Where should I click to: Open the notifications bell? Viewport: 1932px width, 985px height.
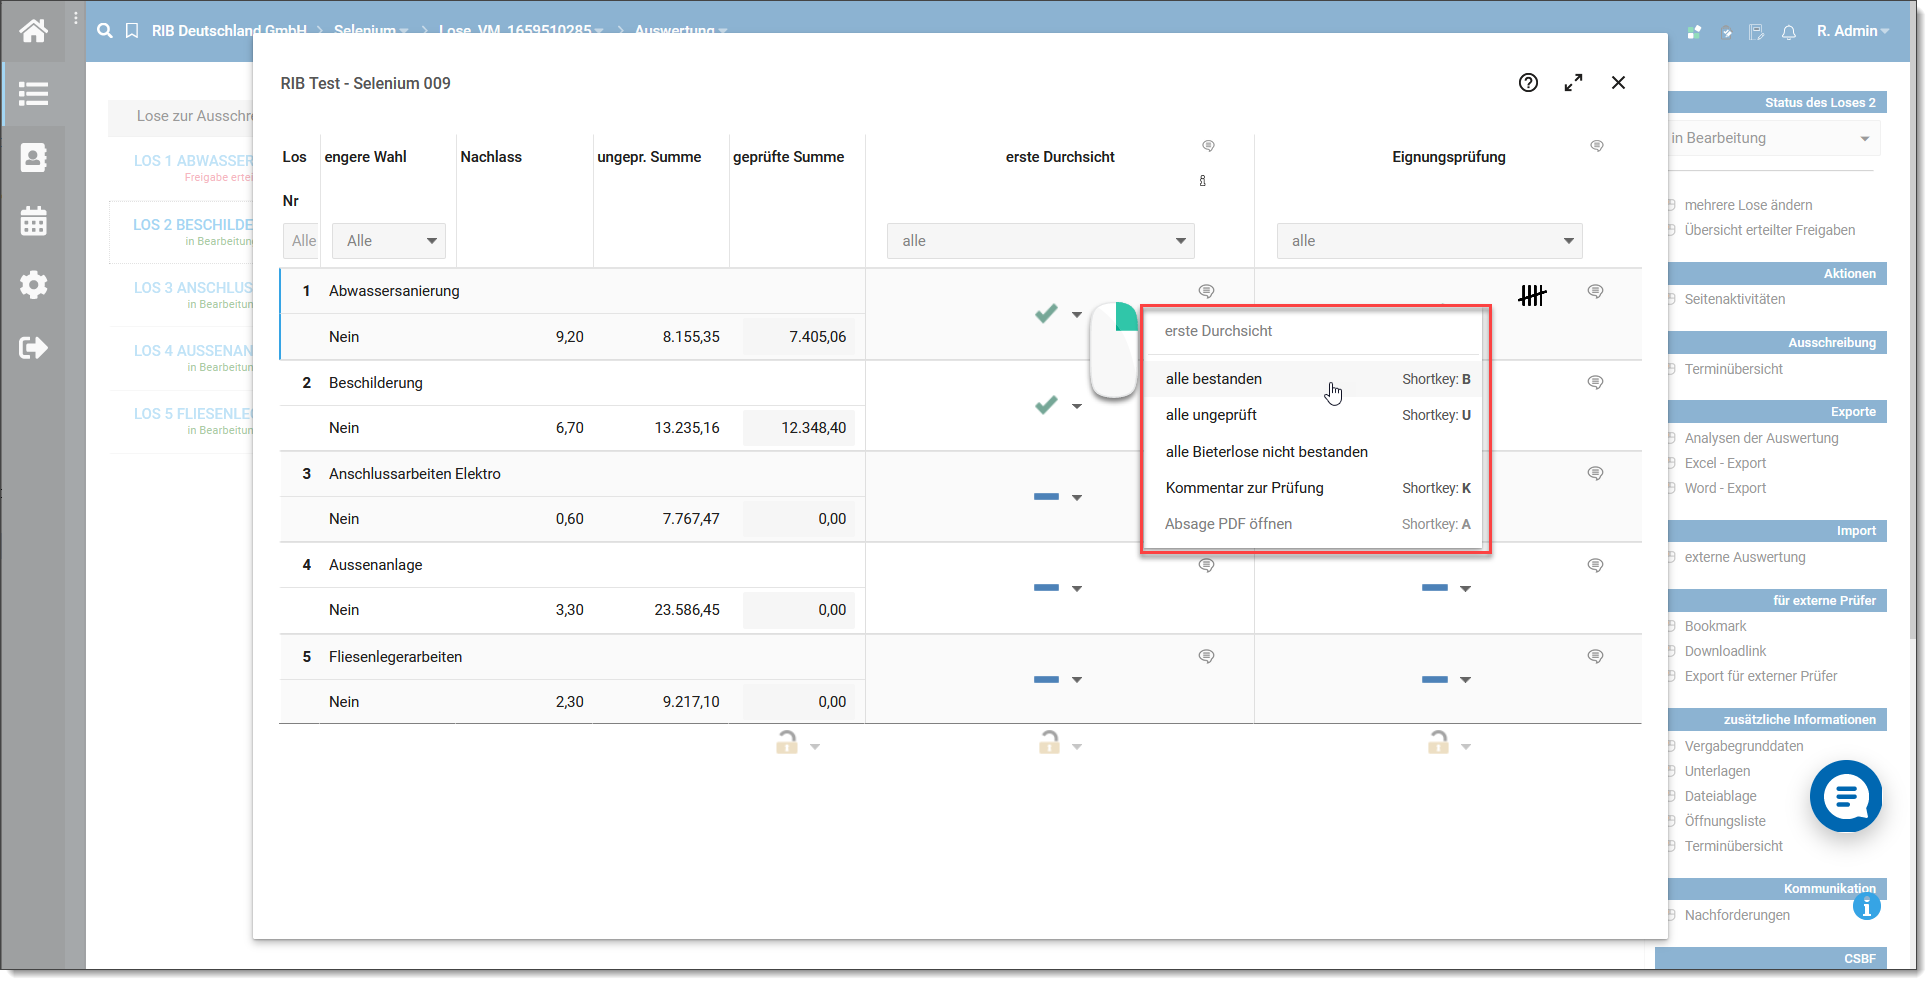[x=1789, y=32]
